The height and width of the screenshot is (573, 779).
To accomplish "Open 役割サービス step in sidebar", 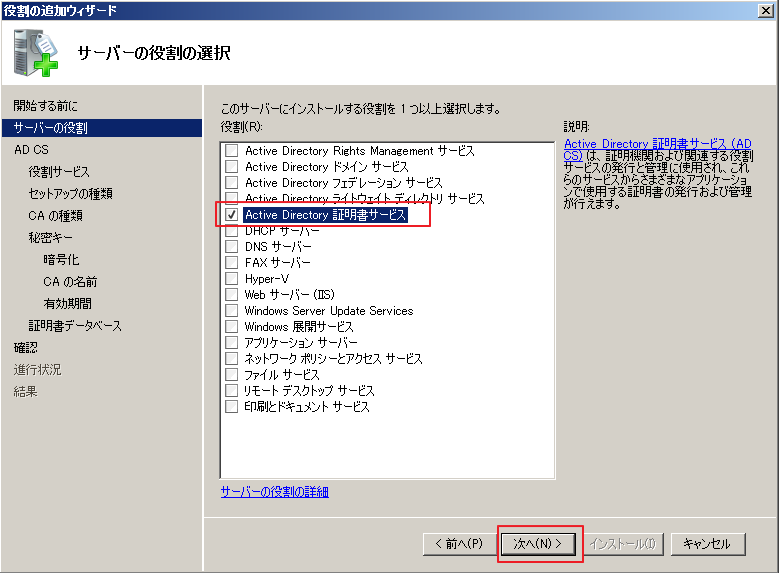I will click(59, 171).
